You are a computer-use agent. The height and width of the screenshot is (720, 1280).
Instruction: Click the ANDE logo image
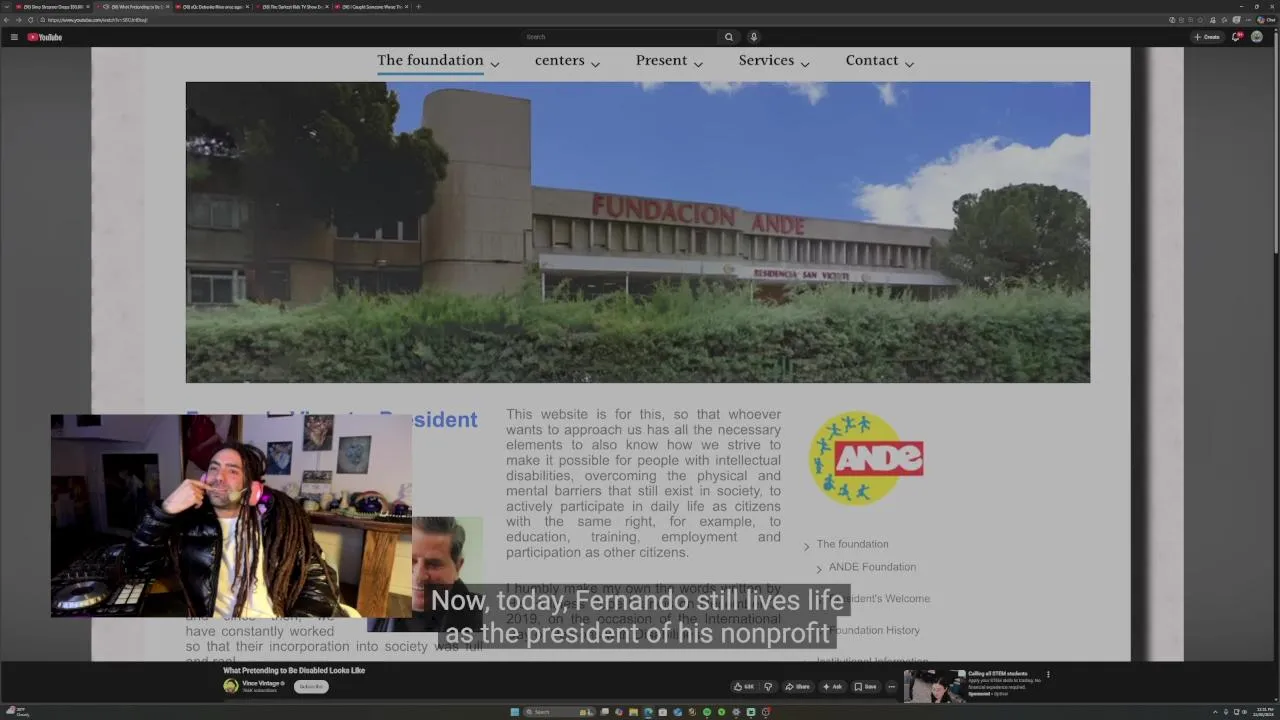[866, 458]
